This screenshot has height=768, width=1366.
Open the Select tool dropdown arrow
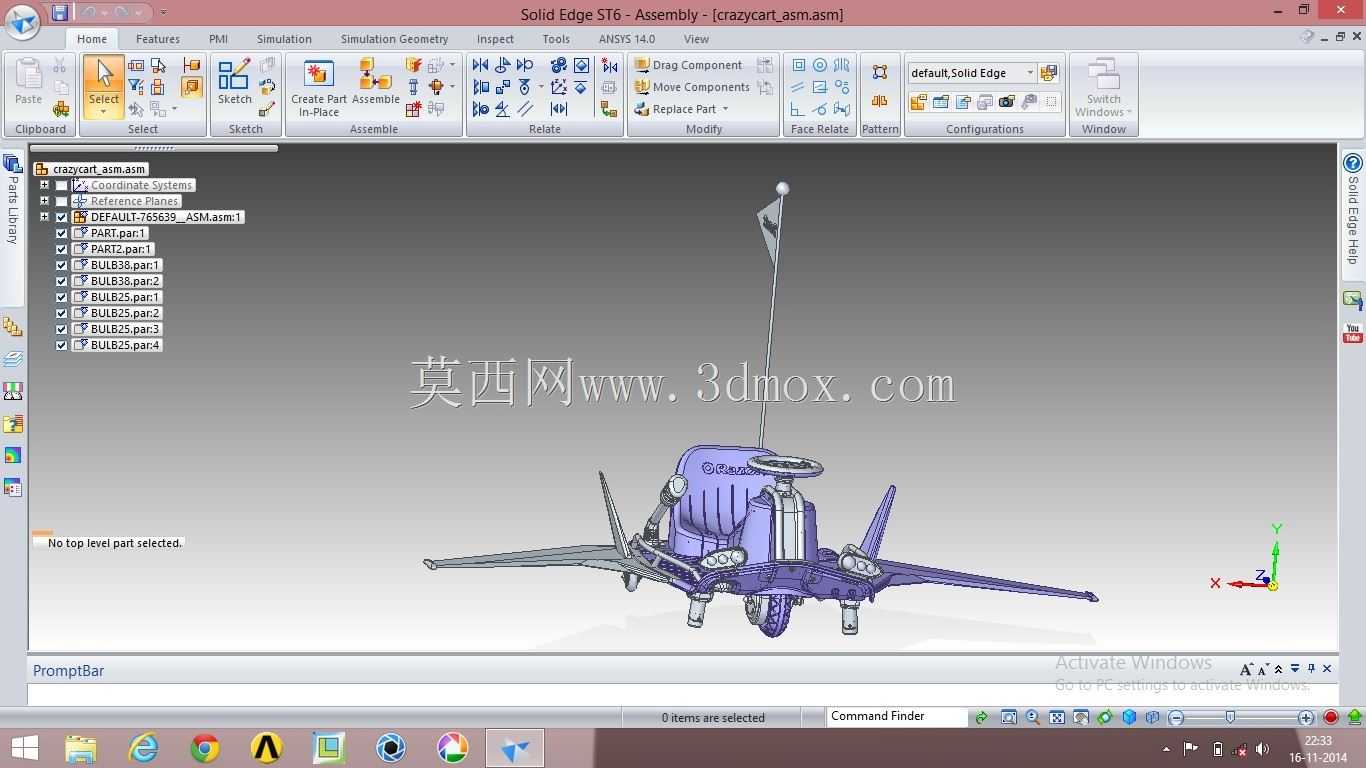coord(103,111)
